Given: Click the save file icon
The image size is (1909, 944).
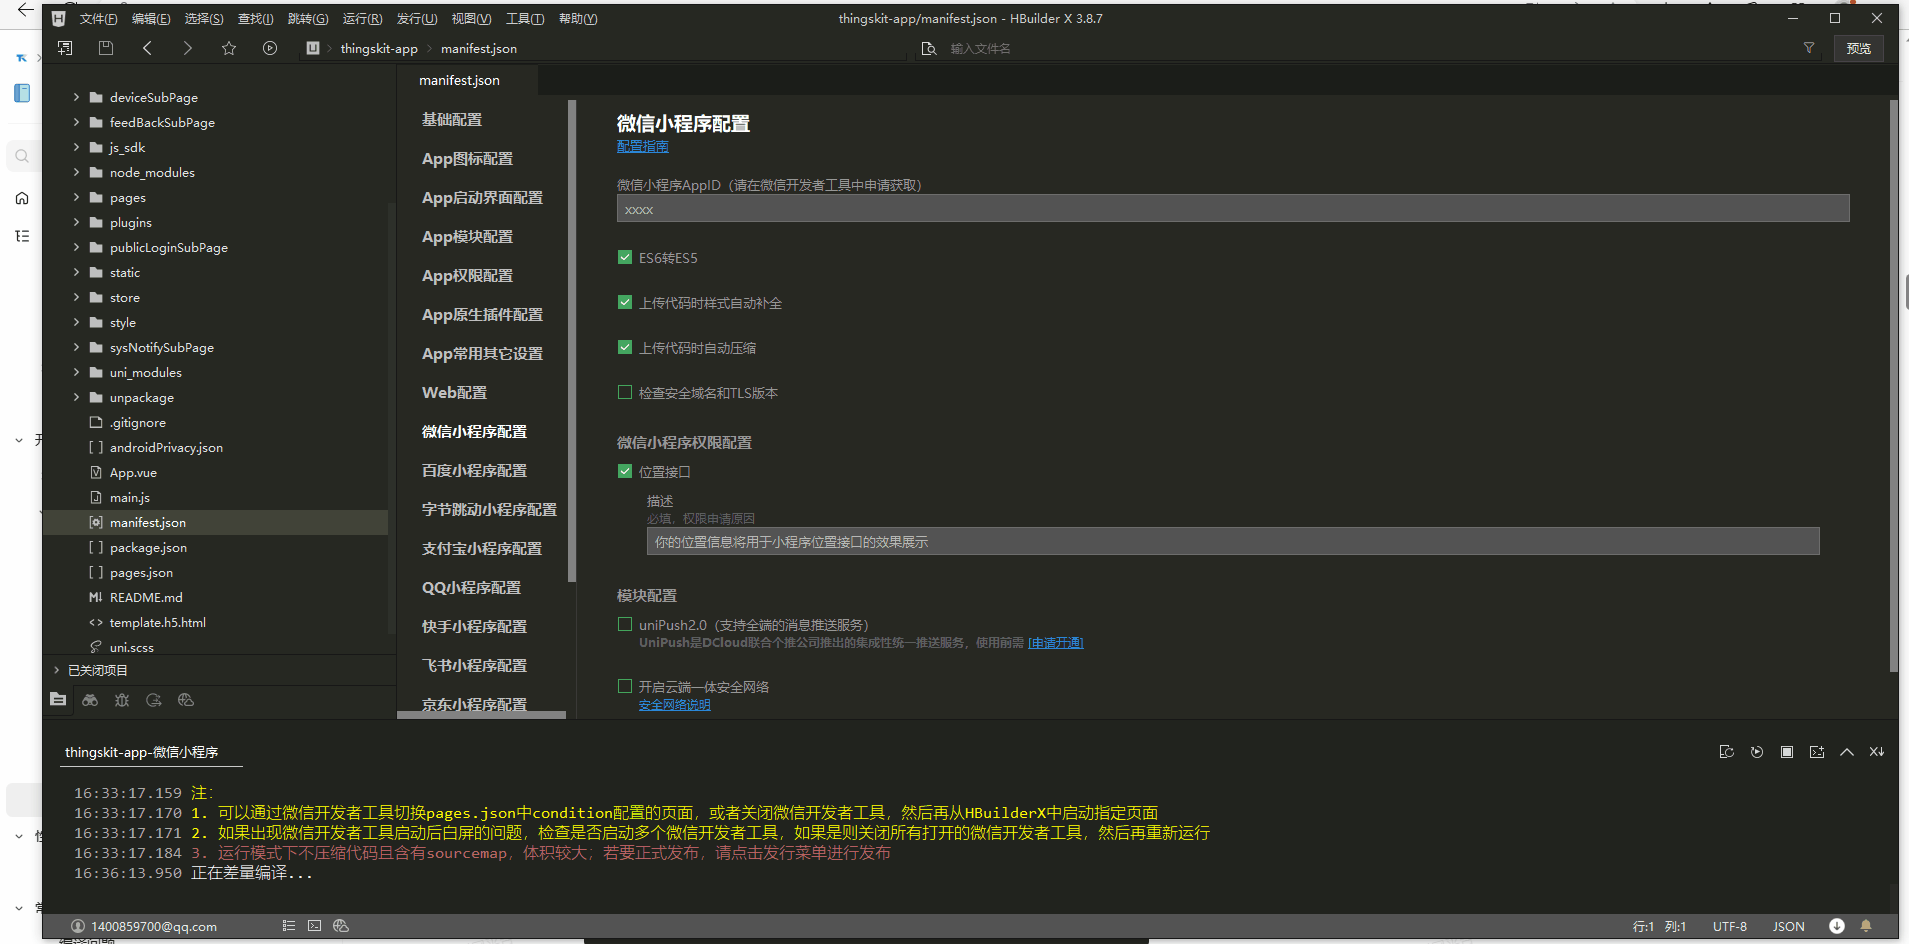Looking at the screenshot, I should pos(106,48).
